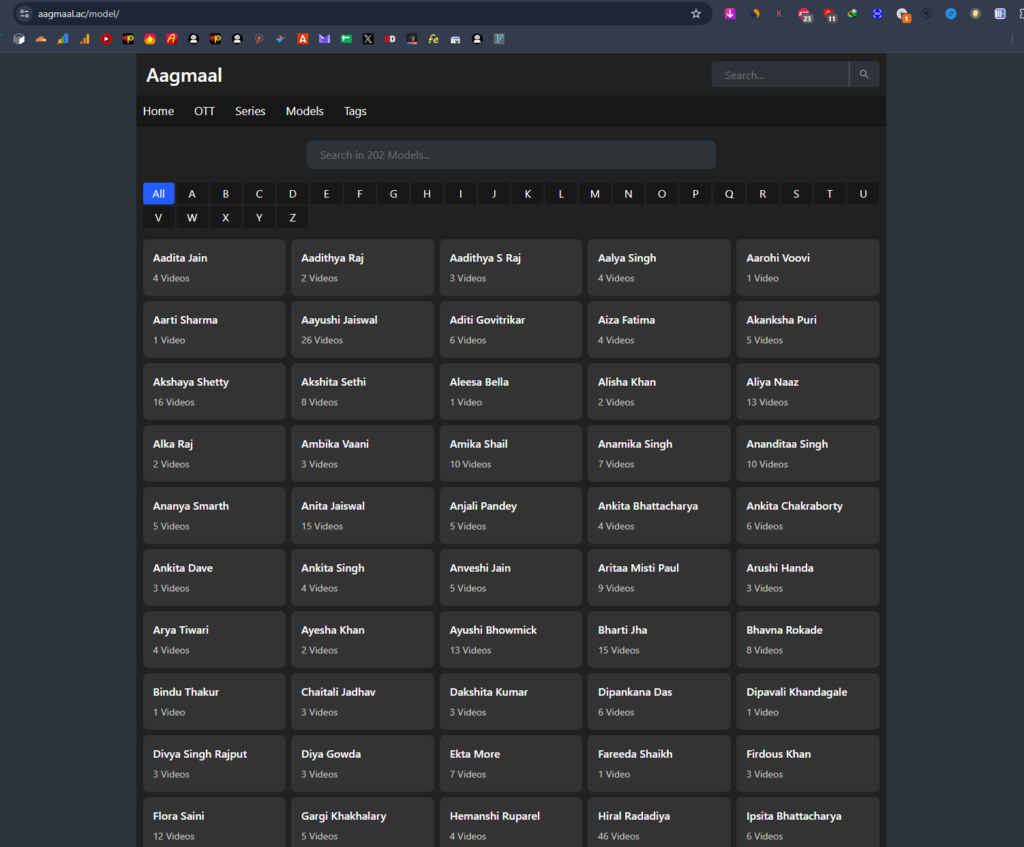This screenshot has height=847, width=1024.
Task: Click the address bar URL aagmaal.ac/model/
Action: tap(78, 14)
